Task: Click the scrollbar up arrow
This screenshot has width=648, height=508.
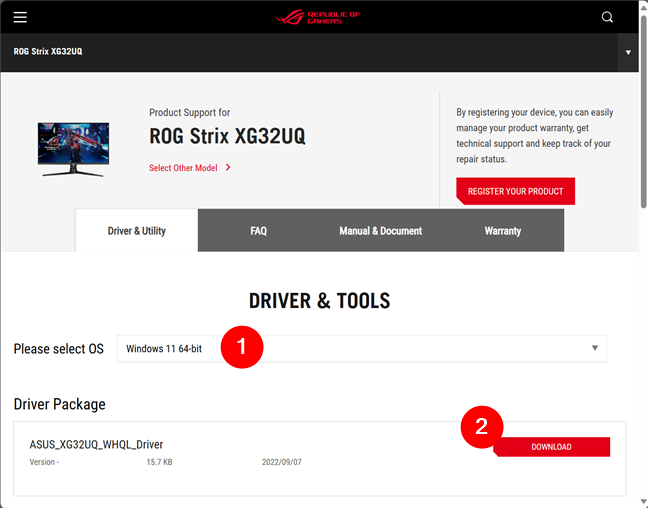Action: coord(641,7)
